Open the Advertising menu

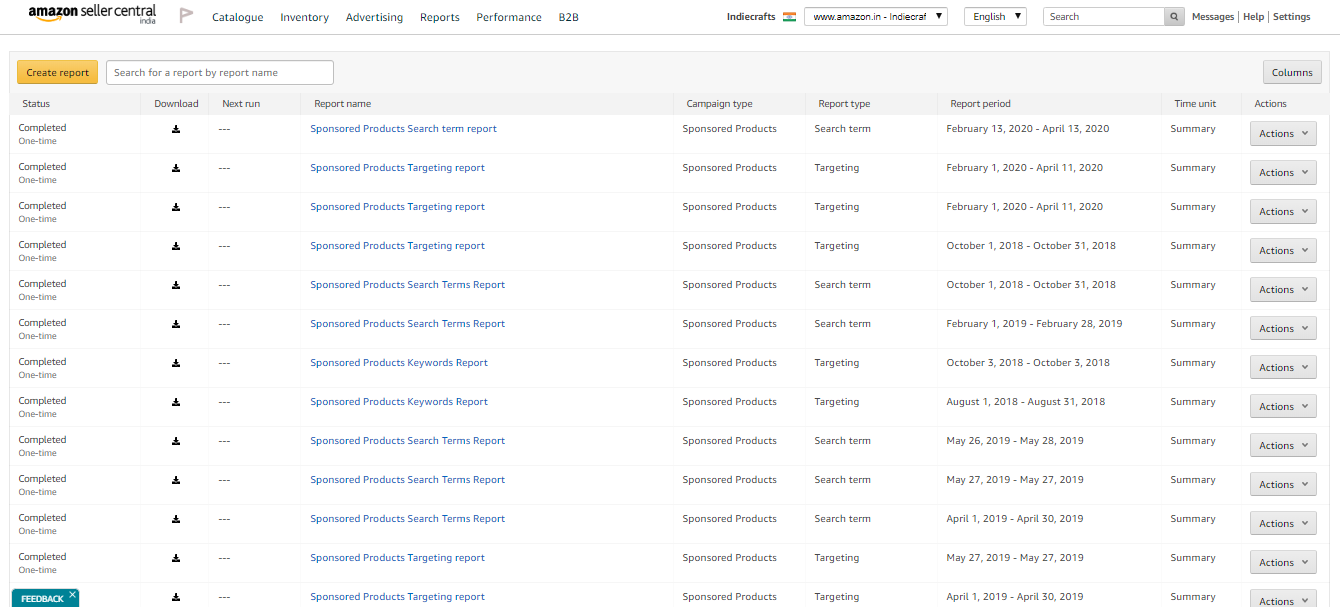click(x=374, y=17)
